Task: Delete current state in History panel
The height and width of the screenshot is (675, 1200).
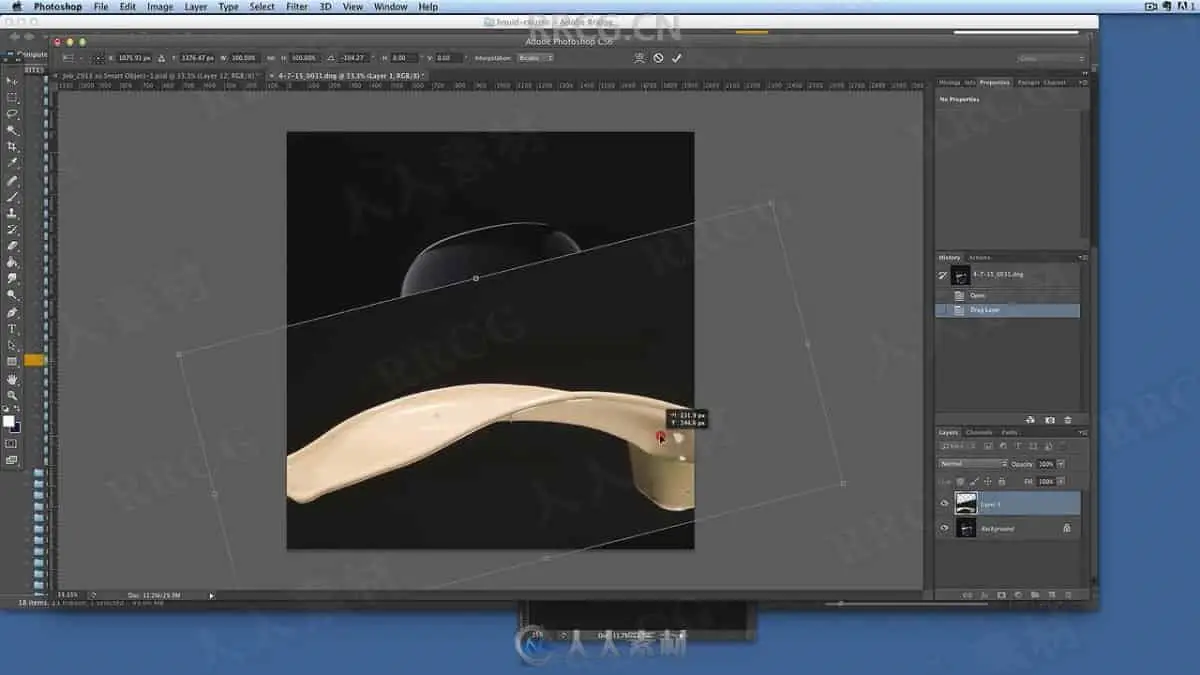Action: (1068, 420)
